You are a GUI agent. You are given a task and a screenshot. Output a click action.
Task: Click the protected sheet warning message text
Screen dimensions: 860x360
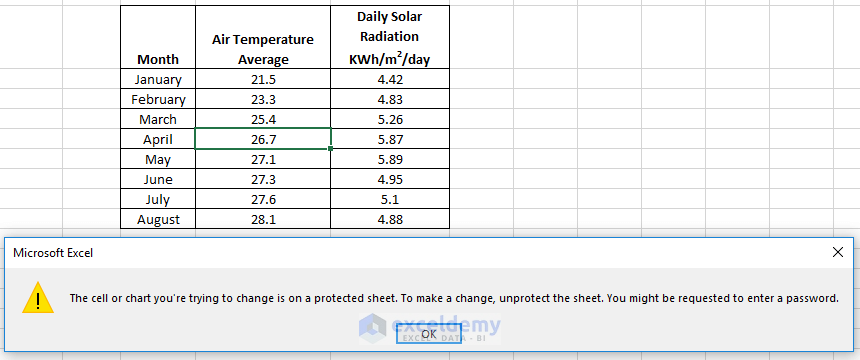[x=454, y=299]
